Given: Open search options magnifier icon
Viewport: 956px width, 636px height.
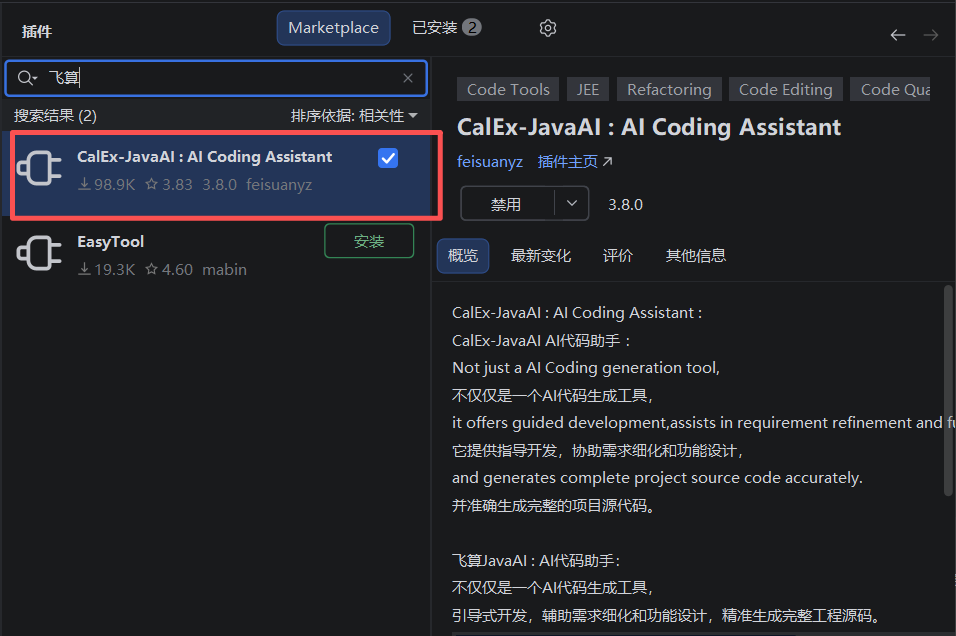Looking at the screenshot, I should point(27,78).
